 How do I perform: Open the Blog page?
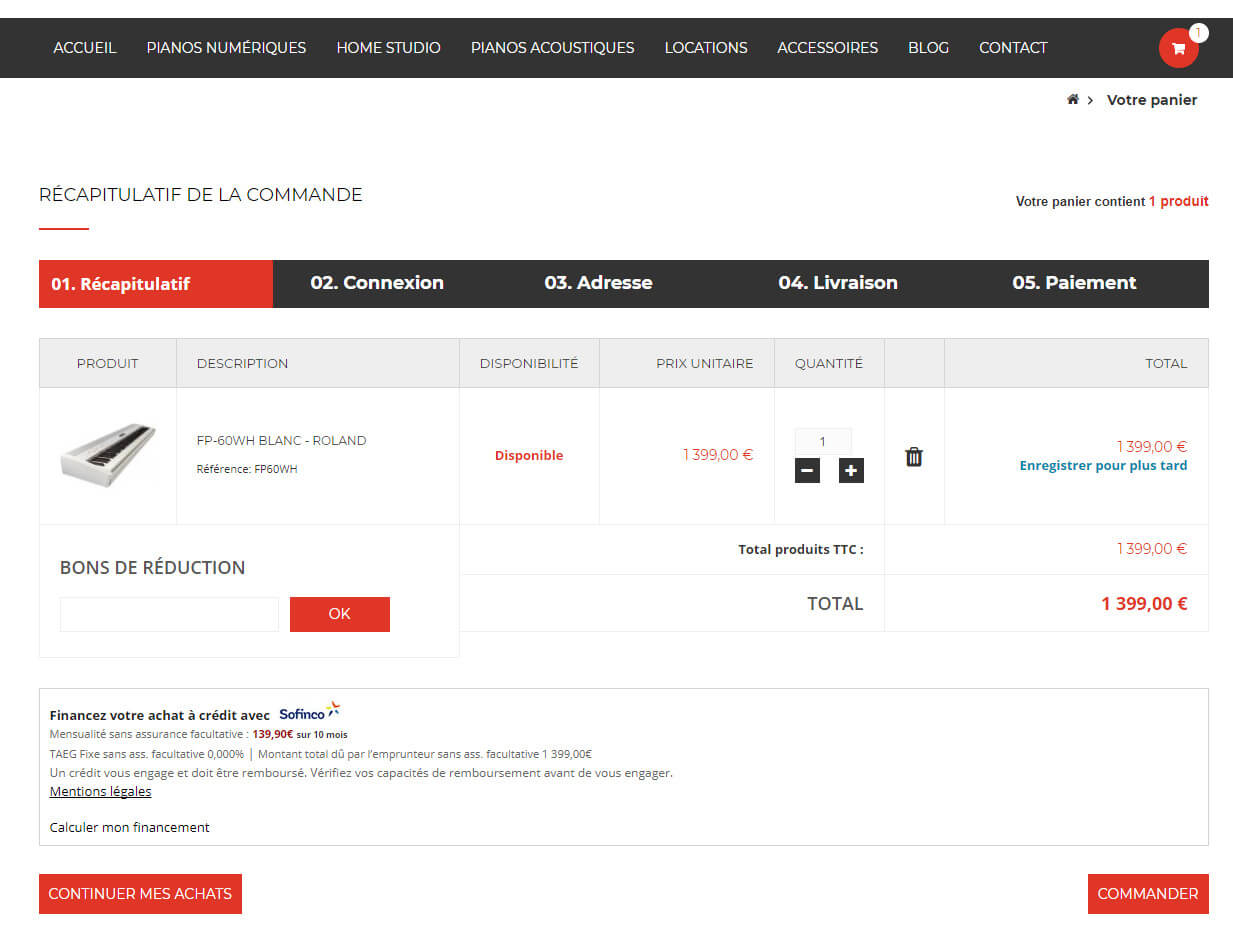click(928, 48)
